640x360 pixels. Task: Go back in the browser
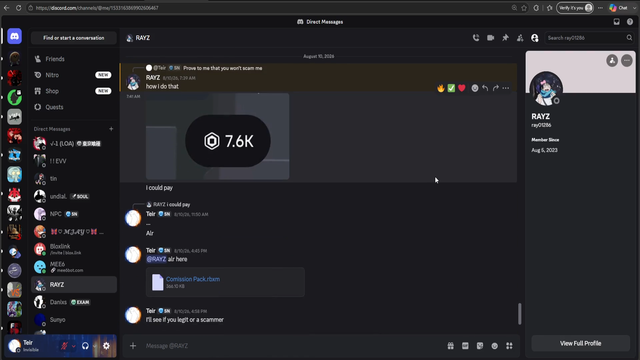point(7,8)
